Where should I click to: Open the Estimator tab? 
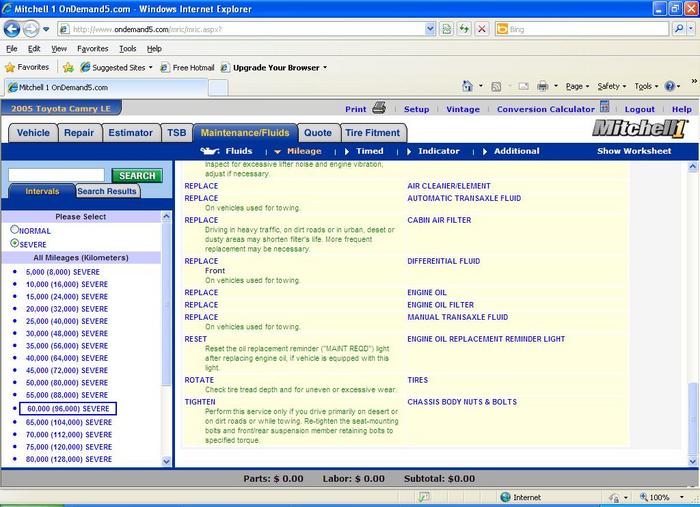tap(131, 132)
